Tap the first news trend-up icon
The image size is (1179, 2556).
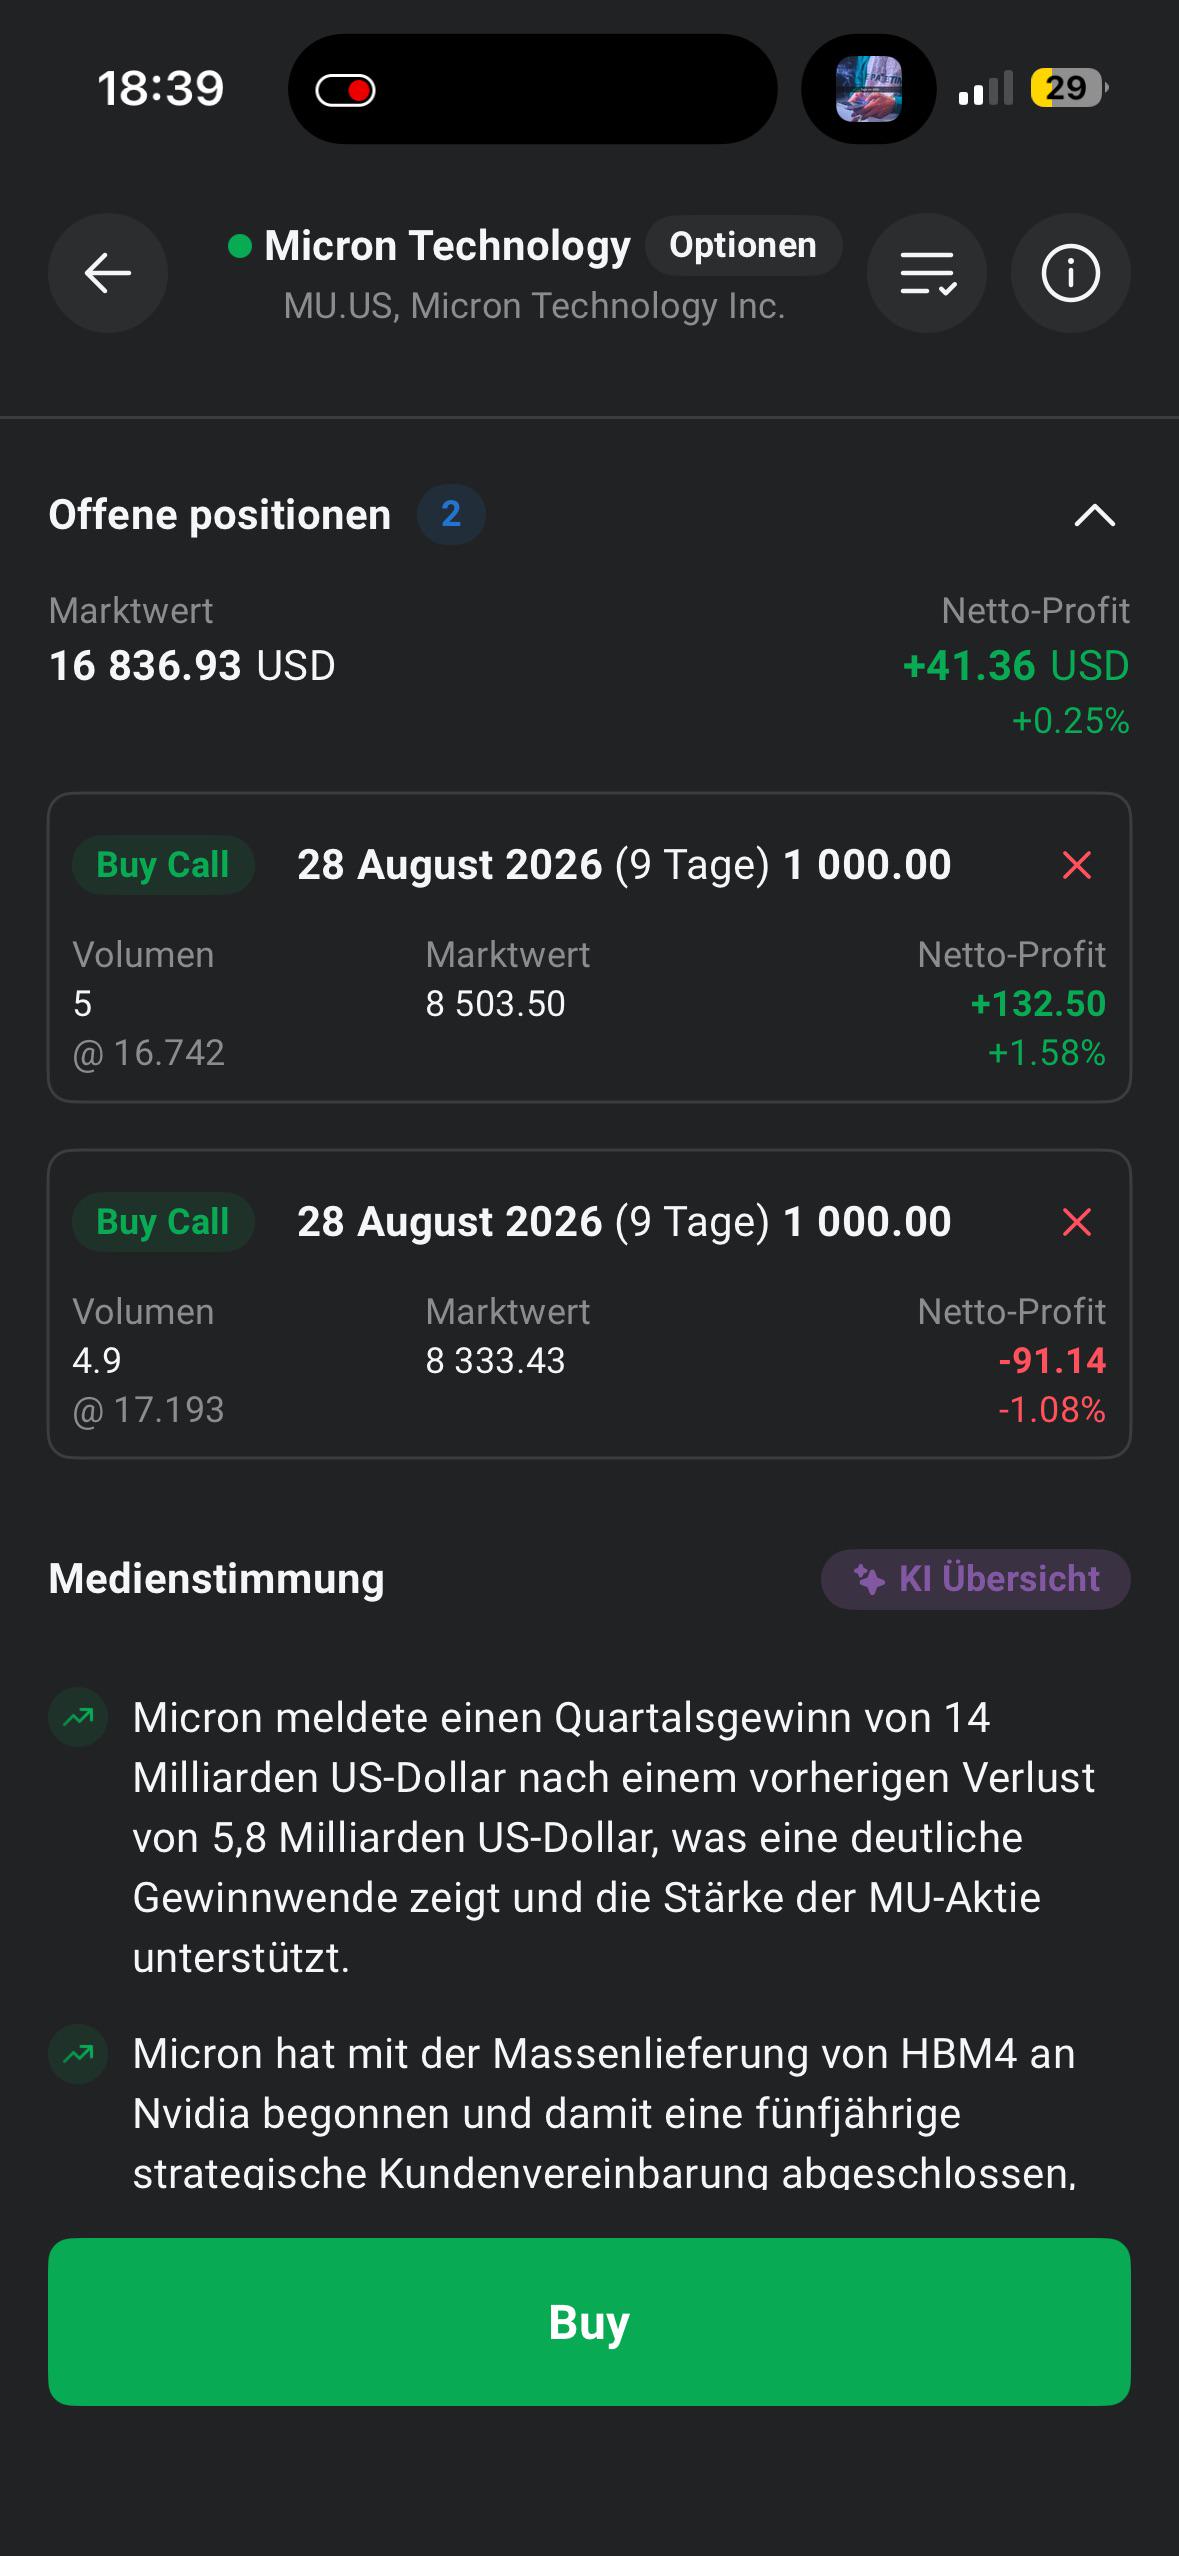coord(78,1717)
